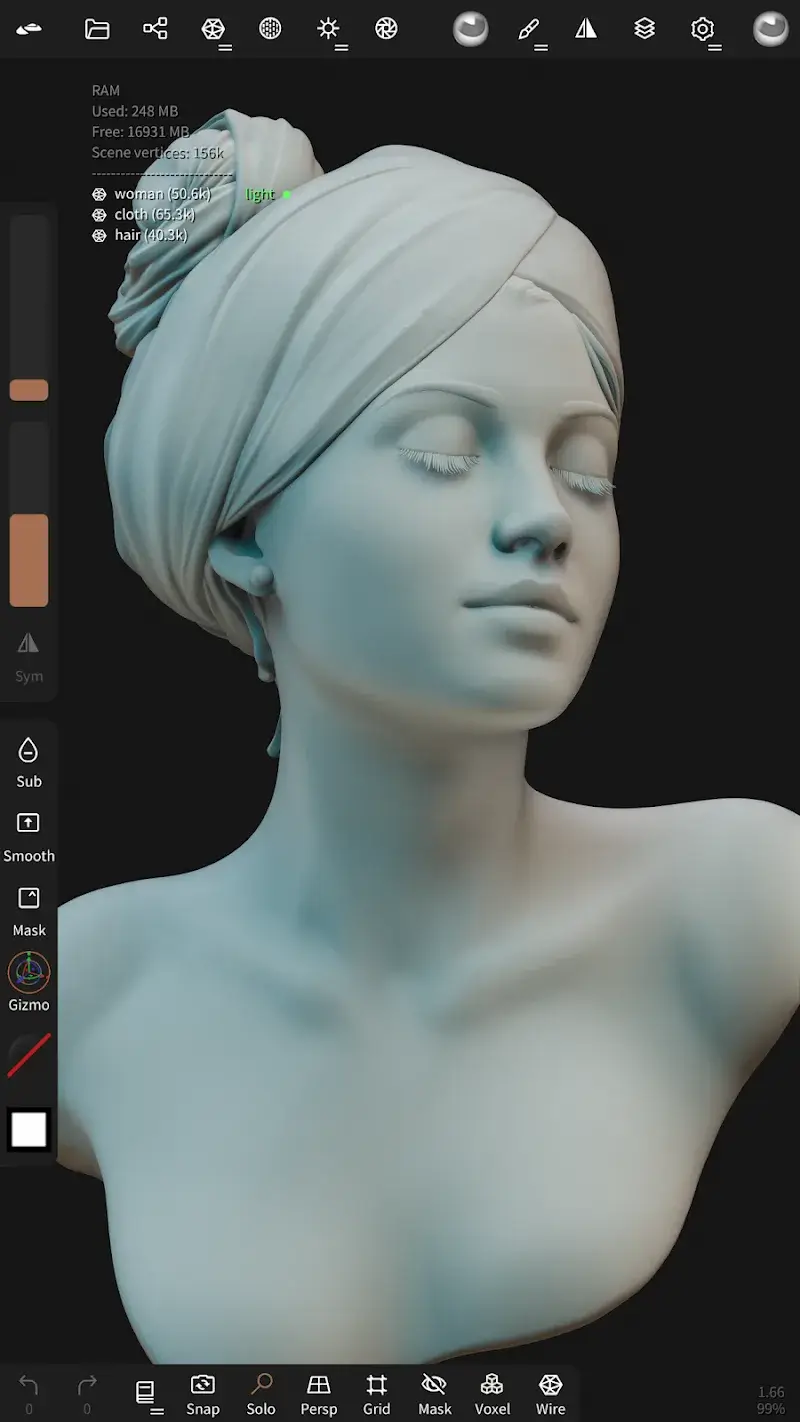The width and height of the screenshot is (800, 1422).
Task: Open the Files panel
Action: point(97,29)
